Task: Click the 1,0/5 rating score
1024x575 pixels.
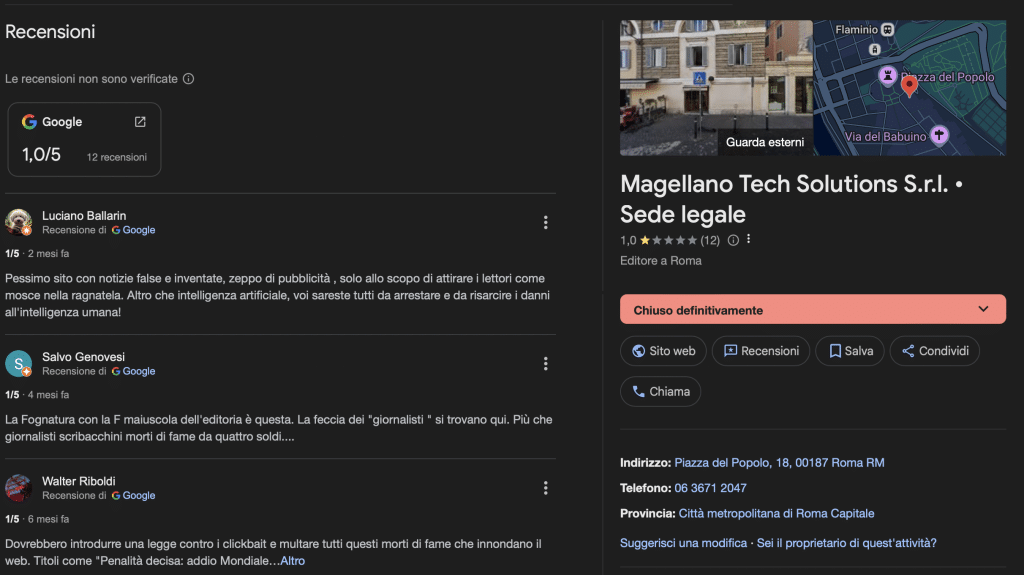Action: pos(41,154)
